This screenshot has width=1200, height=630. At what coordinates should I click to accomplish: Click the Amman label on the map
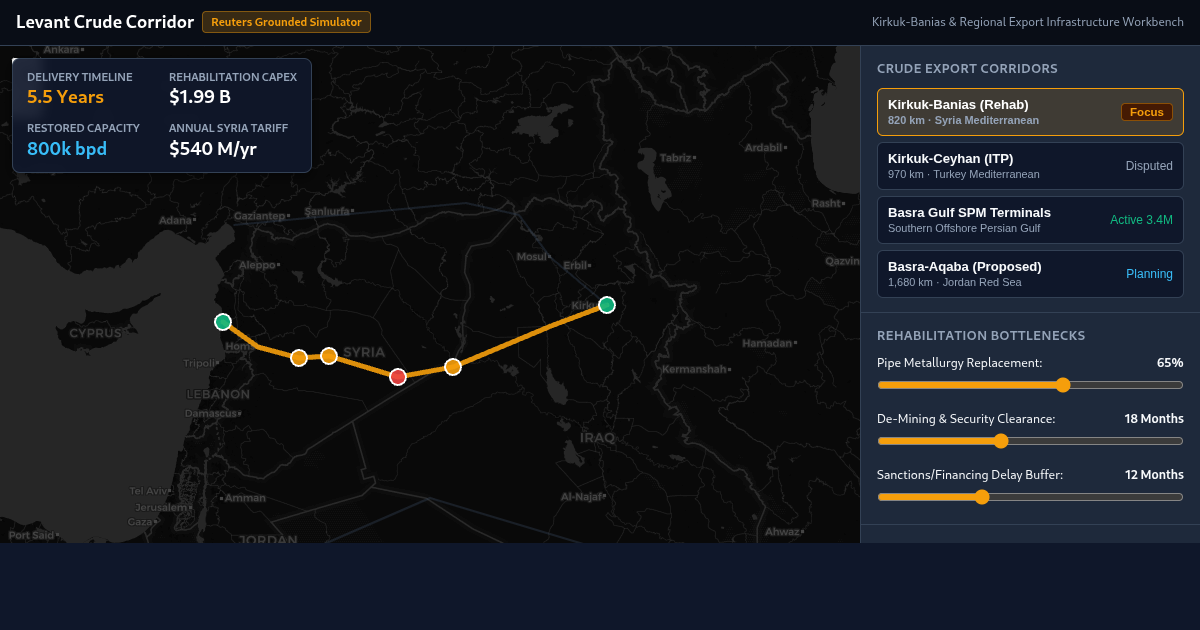(245, 498)
